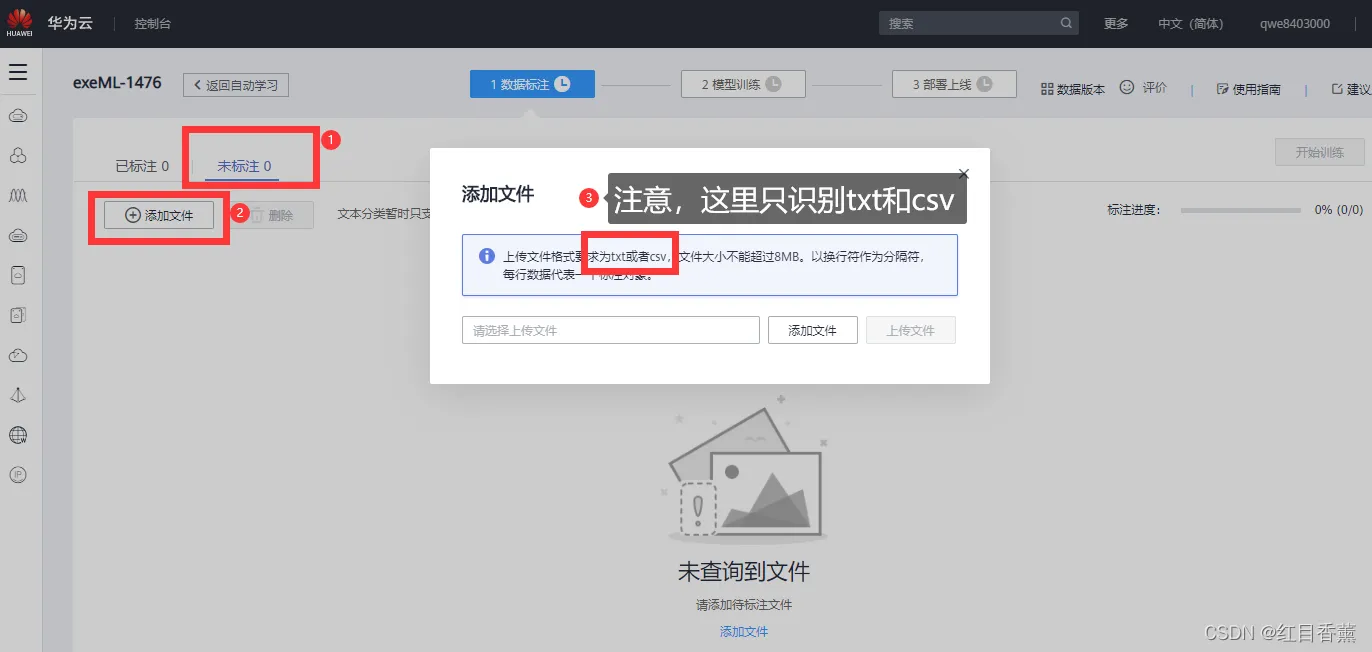The image size is (1372, 652).
Task: Switch to the 已标注 0 tab
Action: (x=142, y=166)
